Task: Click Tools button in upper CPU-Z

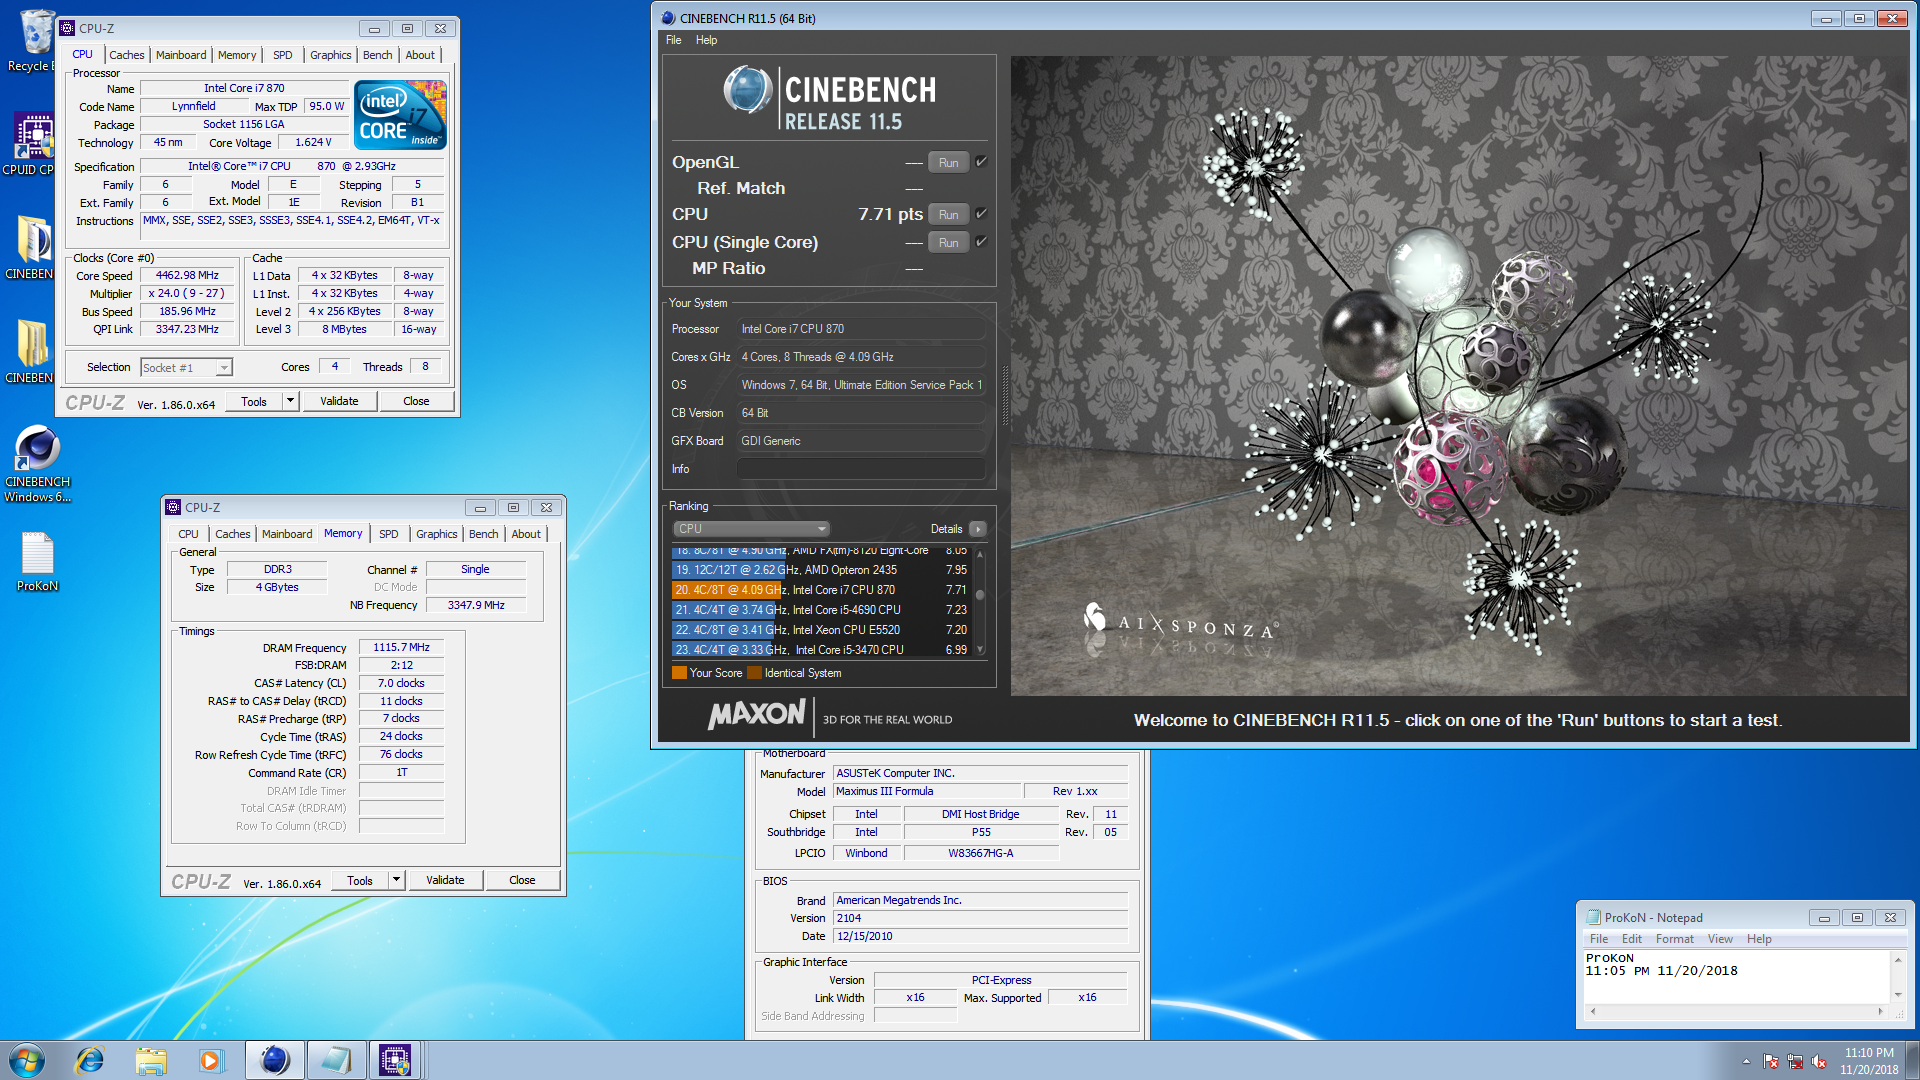Action: 254,401
